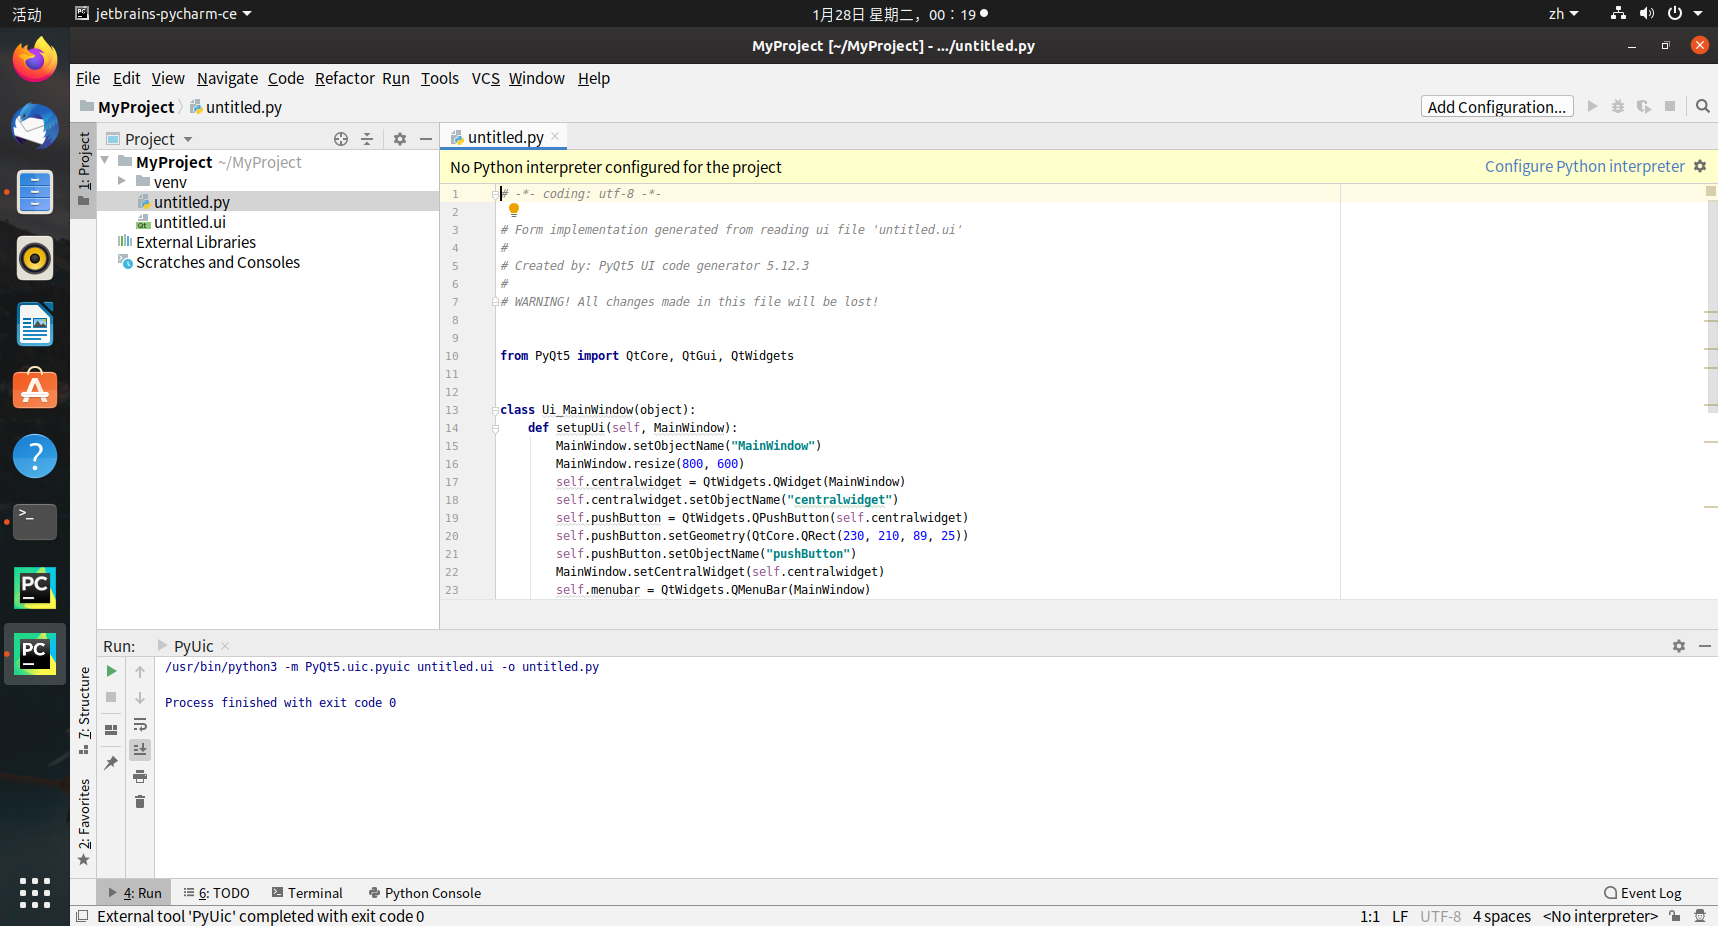1718x926 pixels.
Task: Toggle scroll to end in the Run console
Action: pyautogui.click(x=140, y=750)
